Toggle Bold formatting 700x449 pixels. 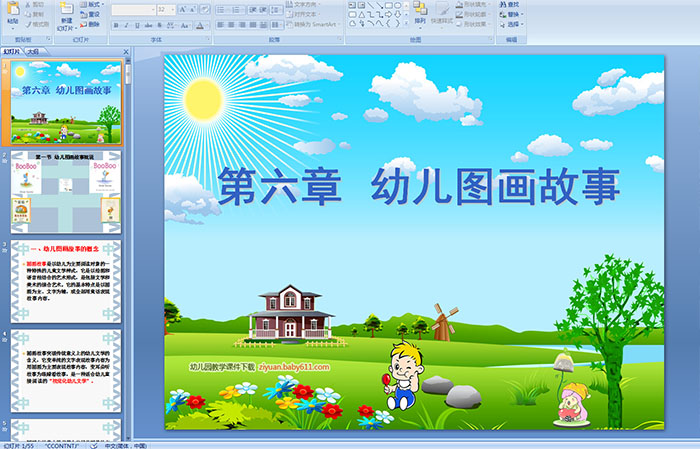coord(116,25)
